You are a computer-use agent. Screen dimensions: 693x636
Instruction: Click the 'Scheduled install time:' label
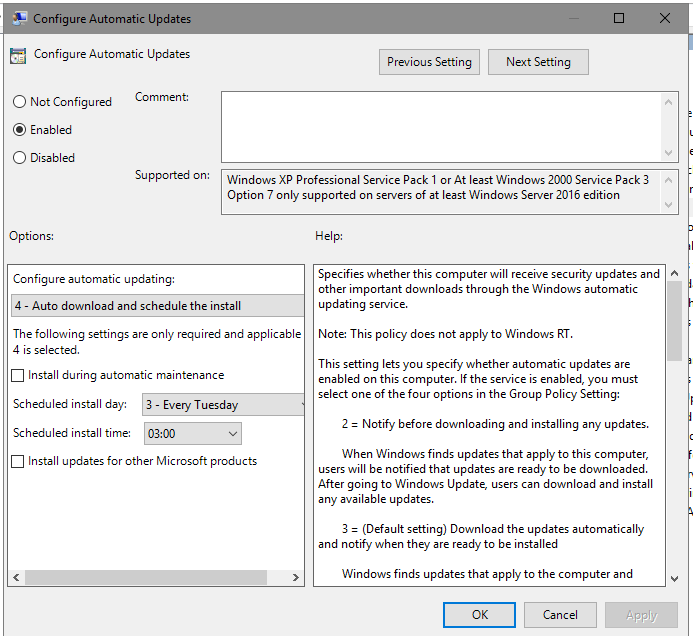click(x=72, y=433)
